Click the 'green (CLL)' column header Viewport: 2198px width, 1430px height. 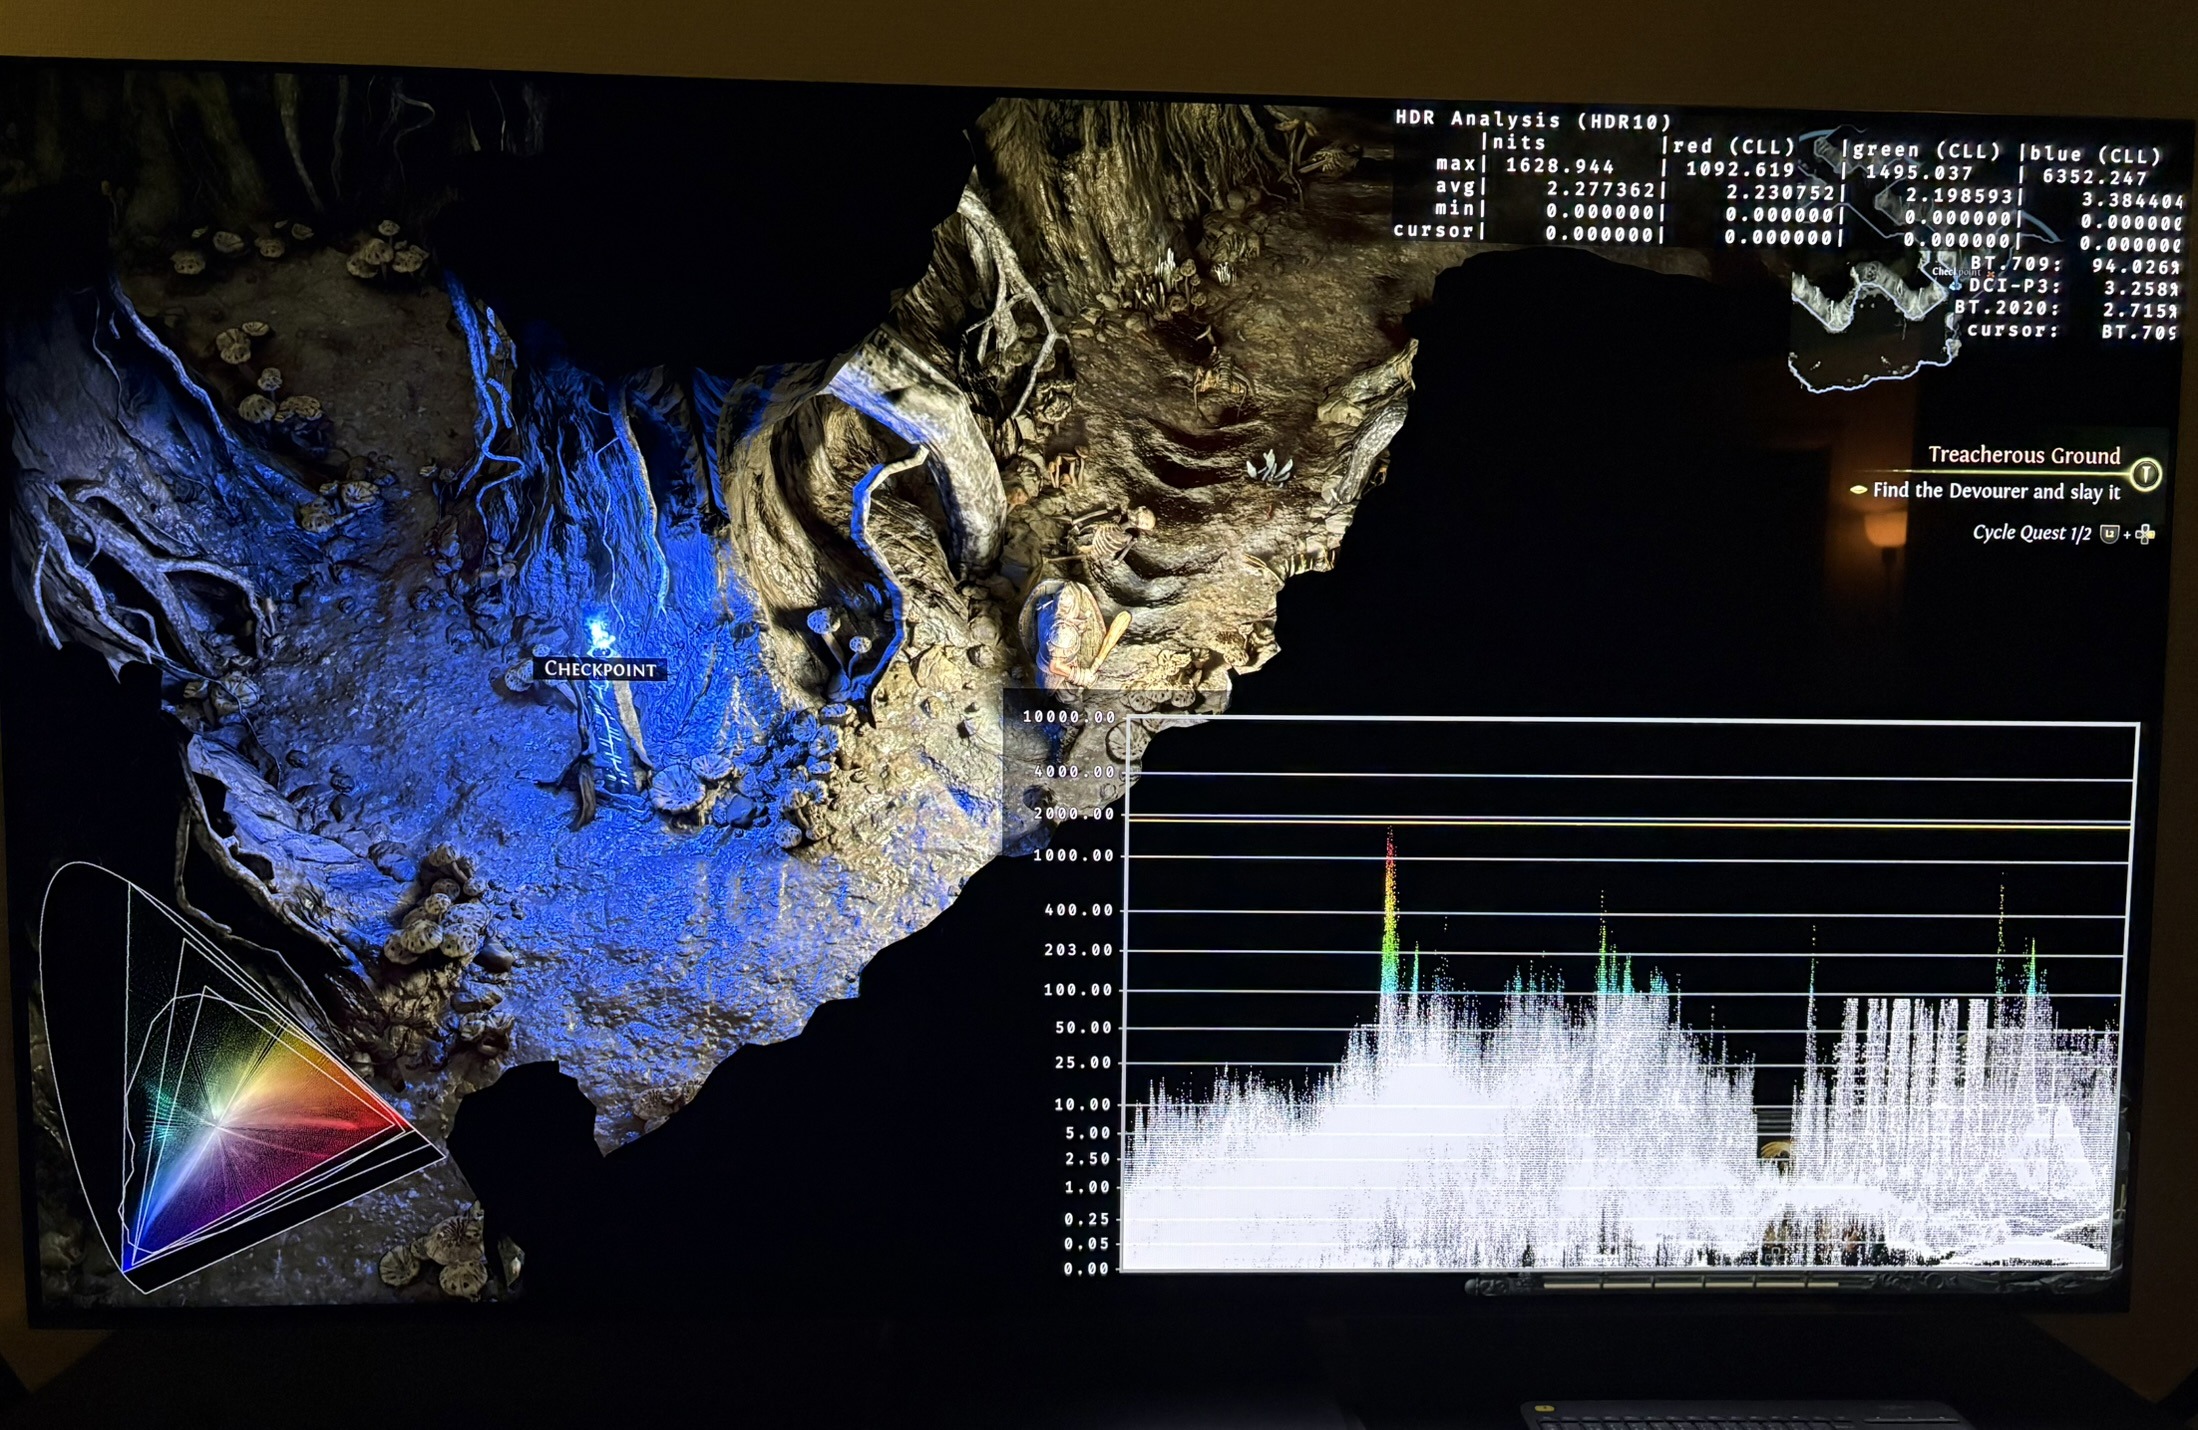(x=1927, y=151)
